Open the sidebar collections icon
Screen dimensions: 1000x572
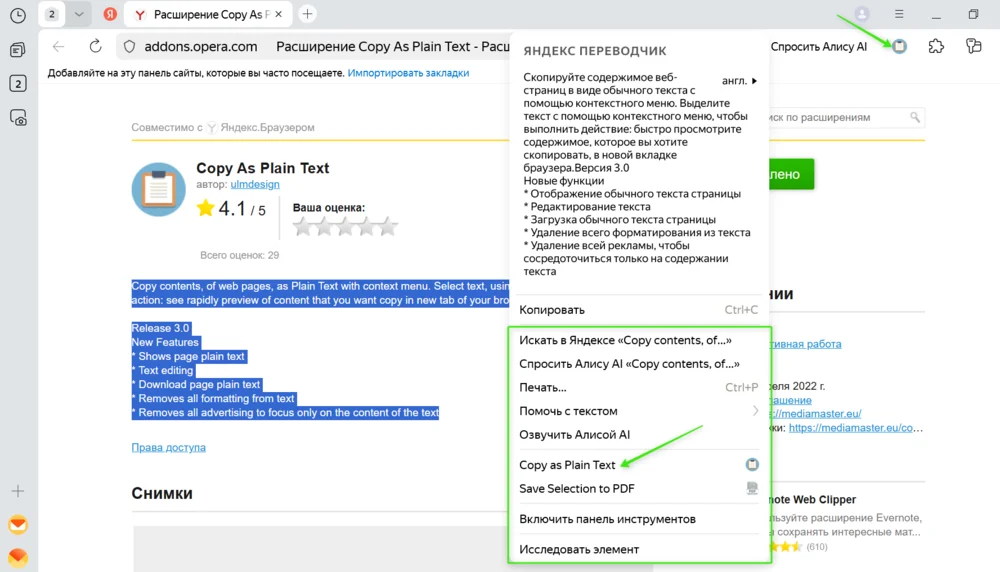[x=18, y=50]
